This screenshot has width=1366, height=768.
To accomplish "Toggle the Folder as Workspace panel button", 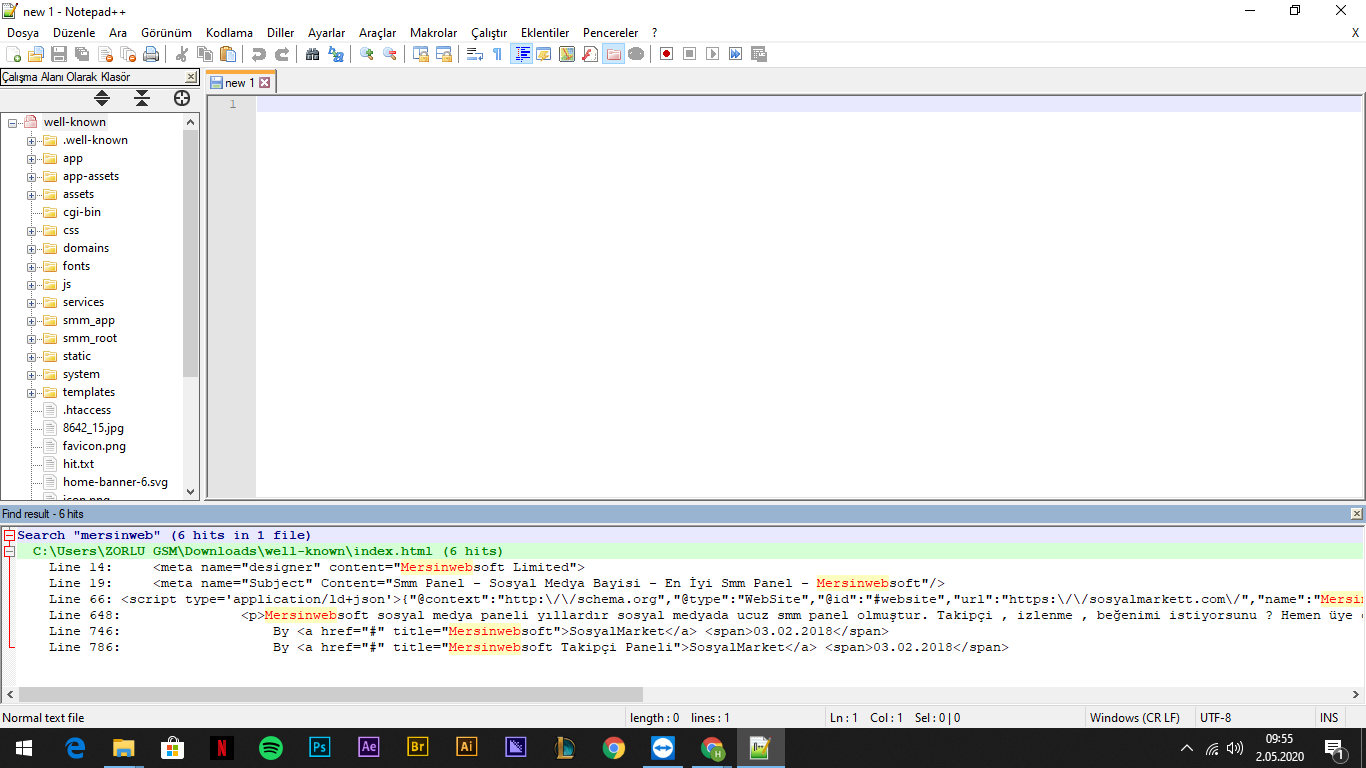I will coord(613,54).
